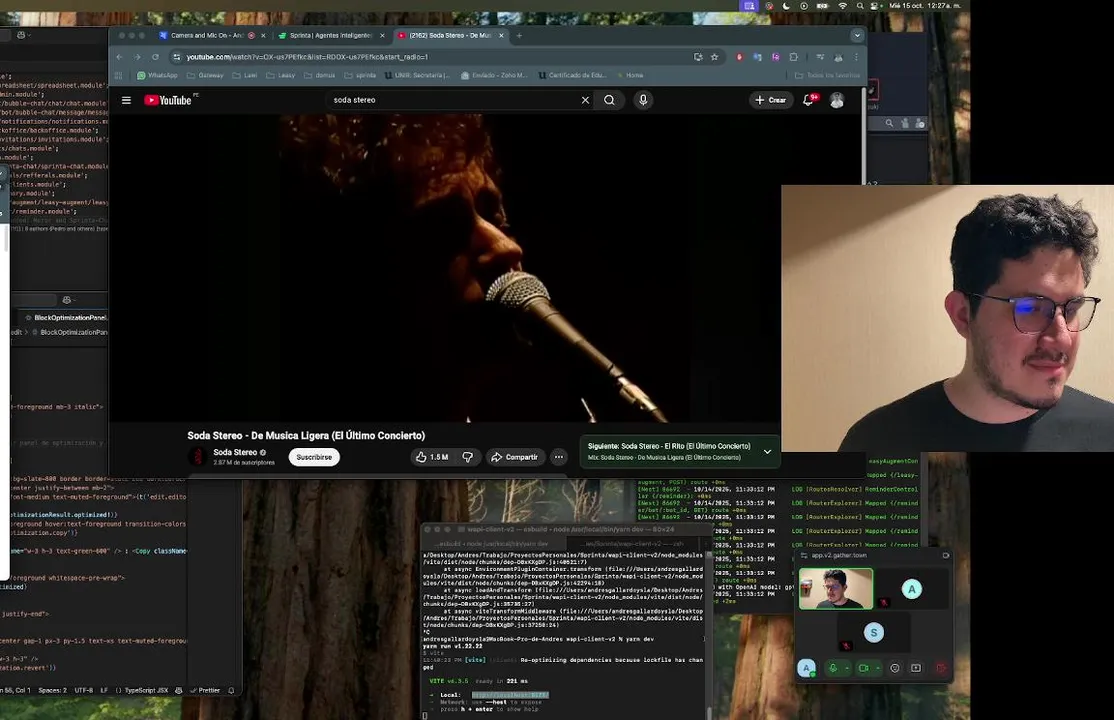
Task: Select the Soda Stereo YouTube tab
Action: (x=450, y=36)
